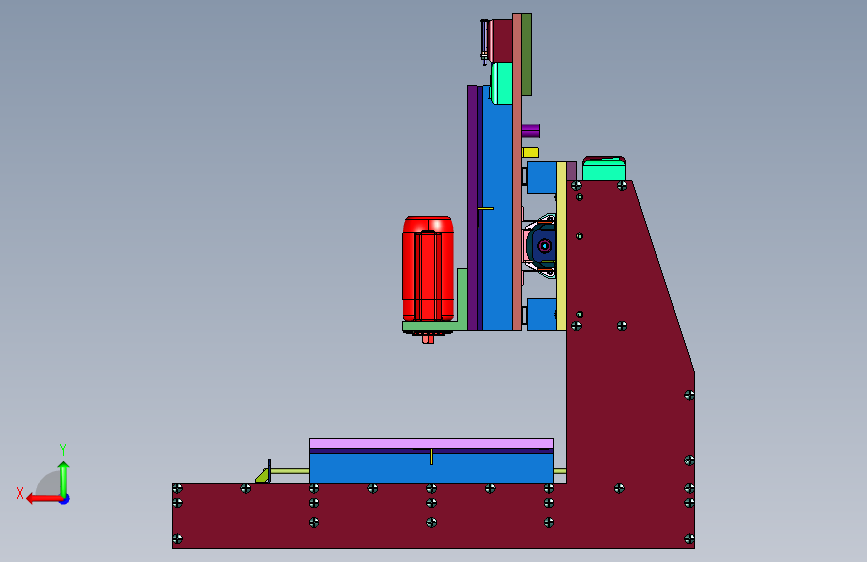Select the cyan block on top of maroon column
This screenshot has height=562, width=867.
point(604,169)
